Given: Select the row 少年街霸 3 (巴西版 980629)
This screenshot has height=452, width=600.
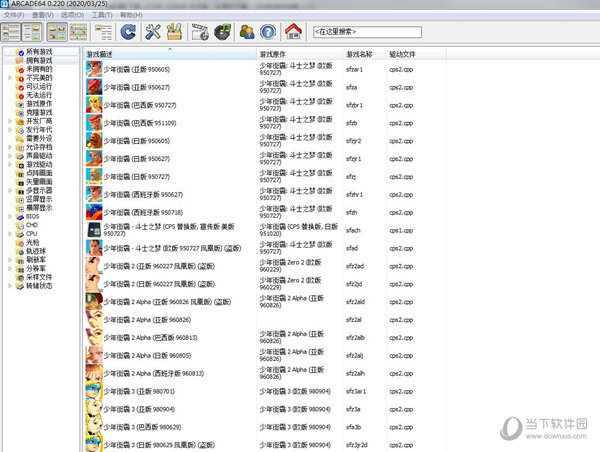Looking at the screenshot, I should [265, 427].
